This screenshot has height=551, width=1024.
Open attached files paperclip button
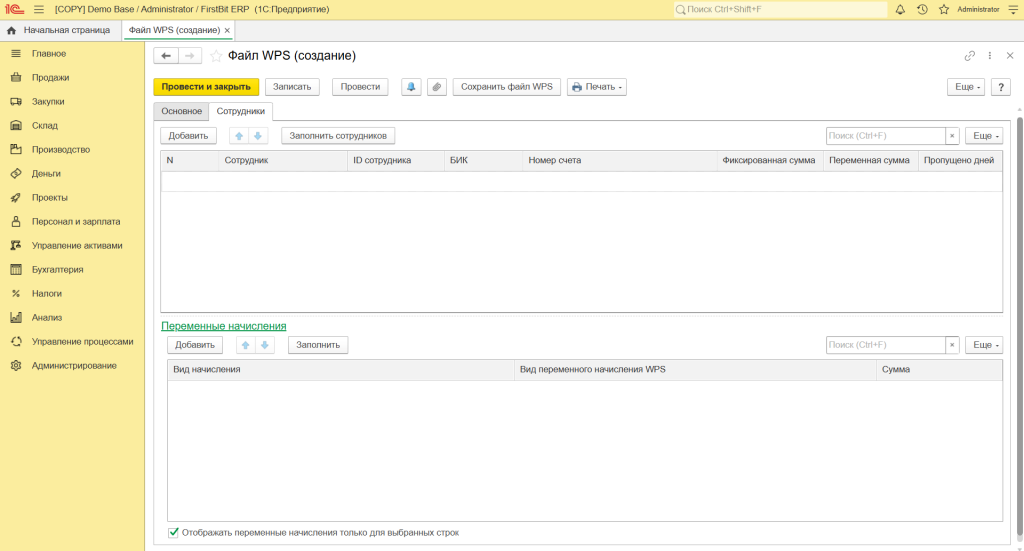click(437, 87)
